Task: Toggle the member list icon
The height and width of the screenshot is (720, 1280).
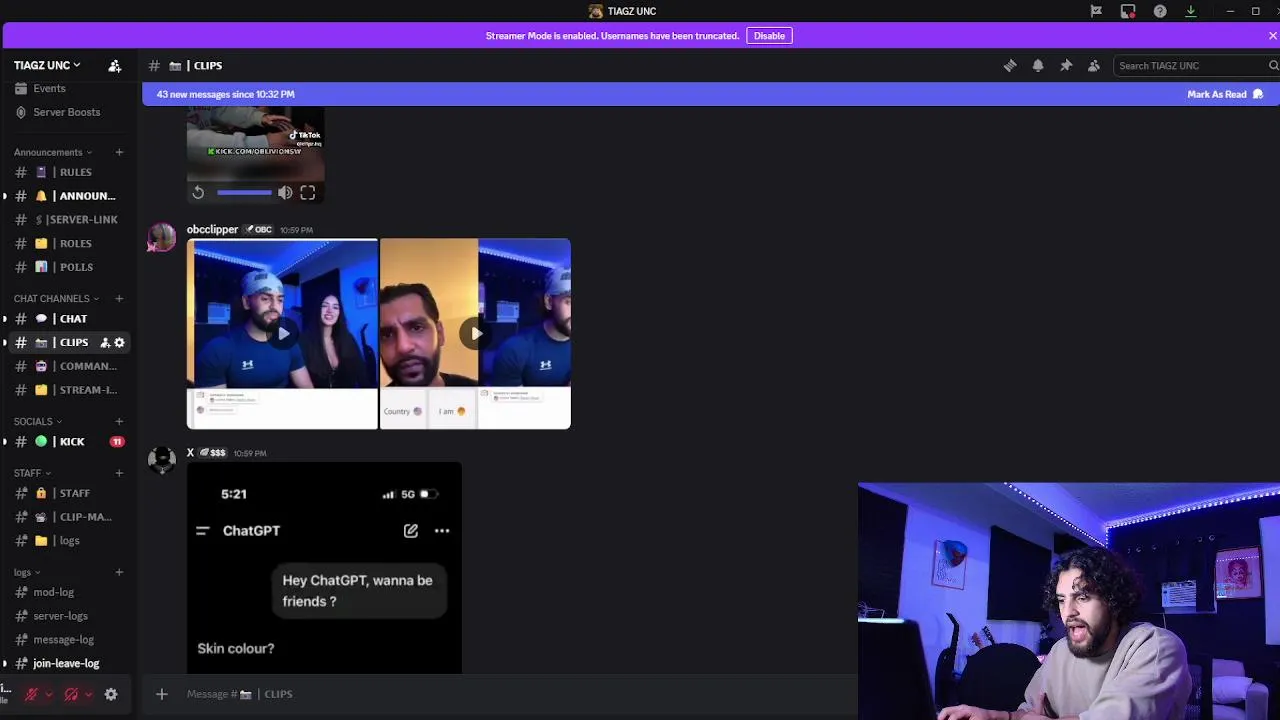Action: tap(1094, 65)
